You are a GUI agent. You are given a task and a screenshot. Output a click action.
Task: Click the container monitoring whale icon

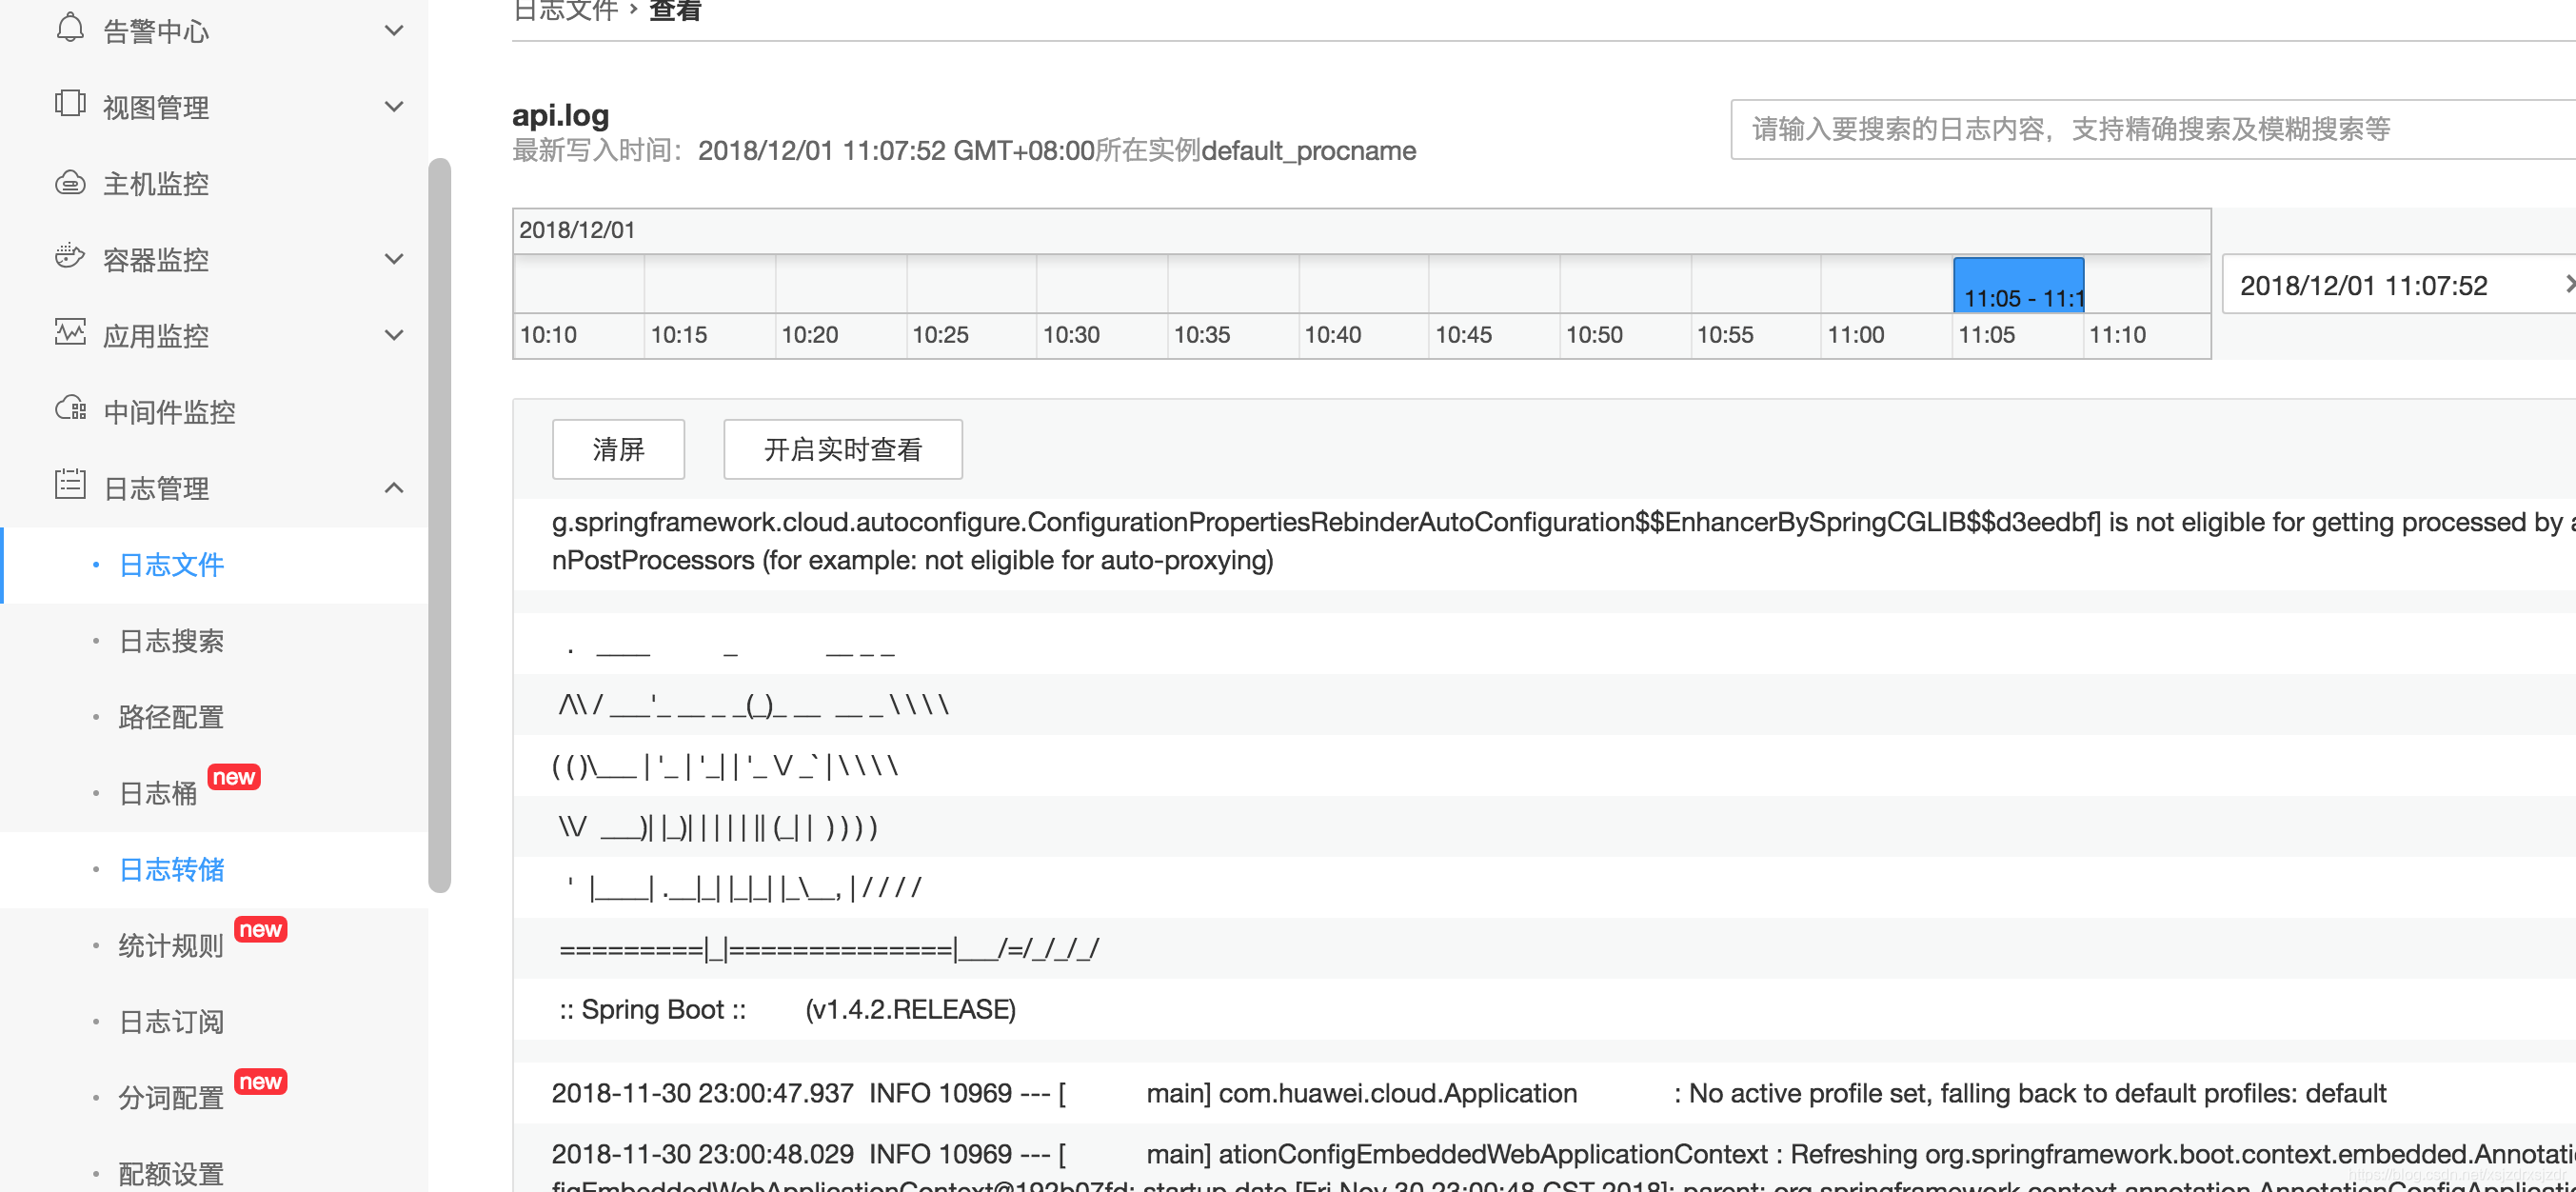click(70, 257)
